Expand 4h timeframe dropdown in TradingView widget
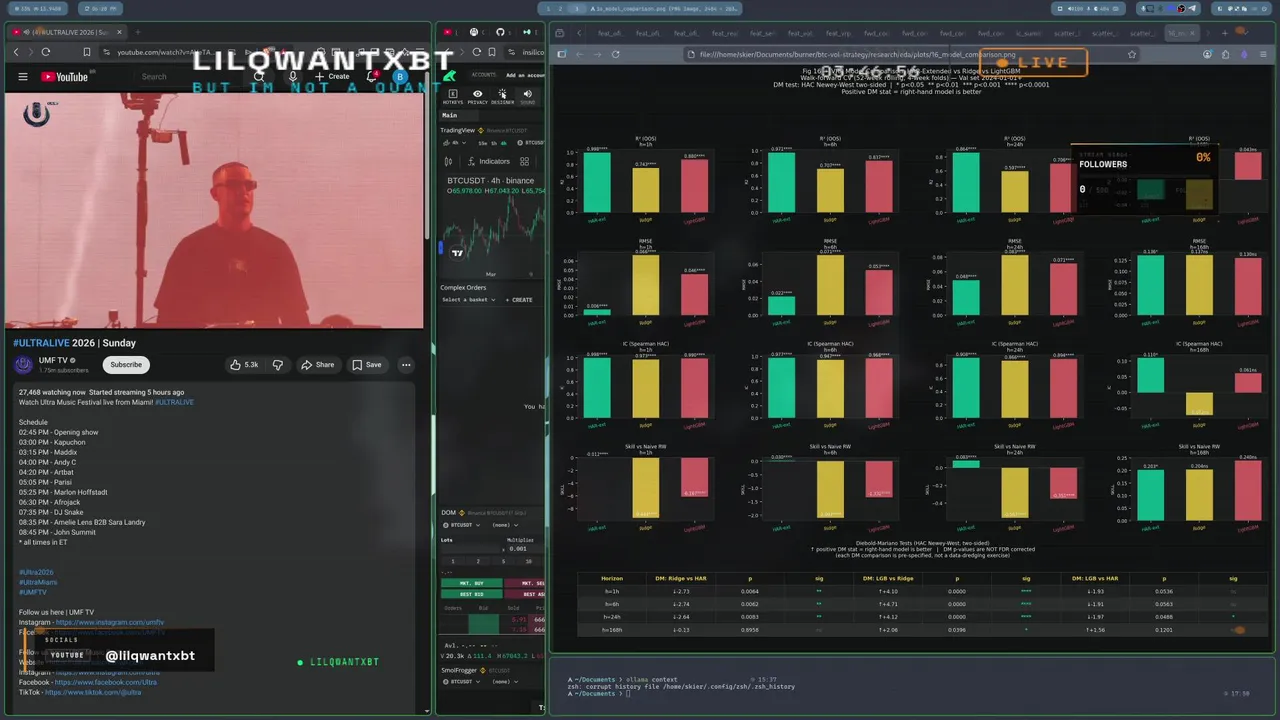The width and height of the screenshot is (1280, 720). (x=454, y=142)
